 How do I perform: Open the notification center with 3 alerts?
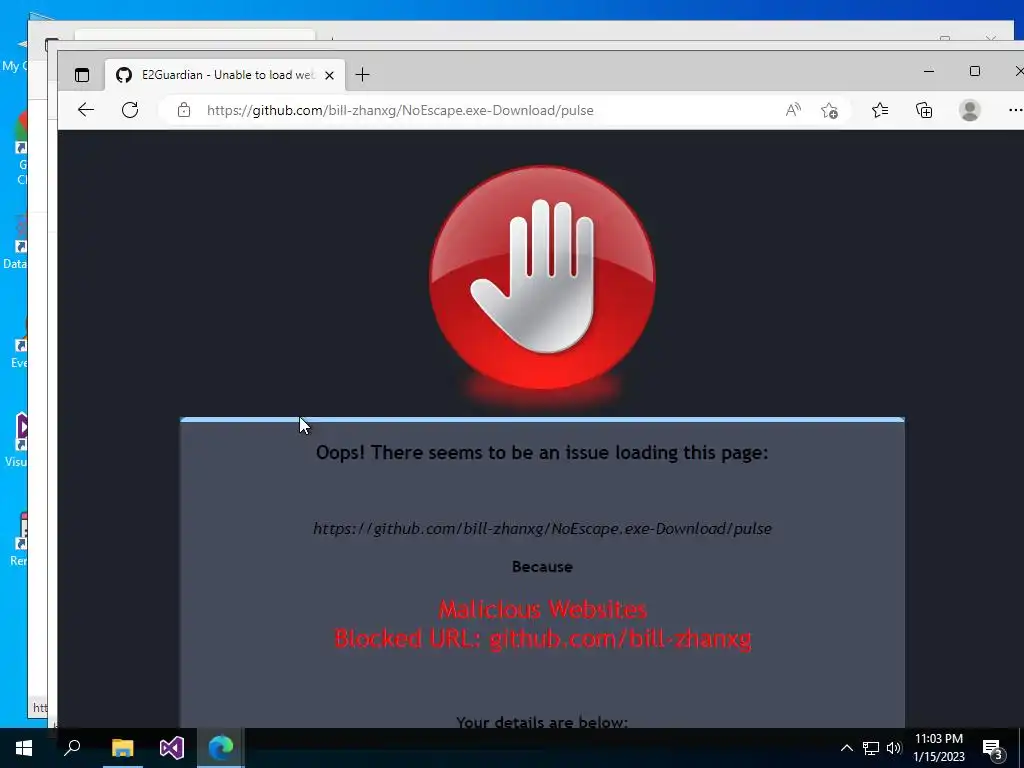point(993,749)
